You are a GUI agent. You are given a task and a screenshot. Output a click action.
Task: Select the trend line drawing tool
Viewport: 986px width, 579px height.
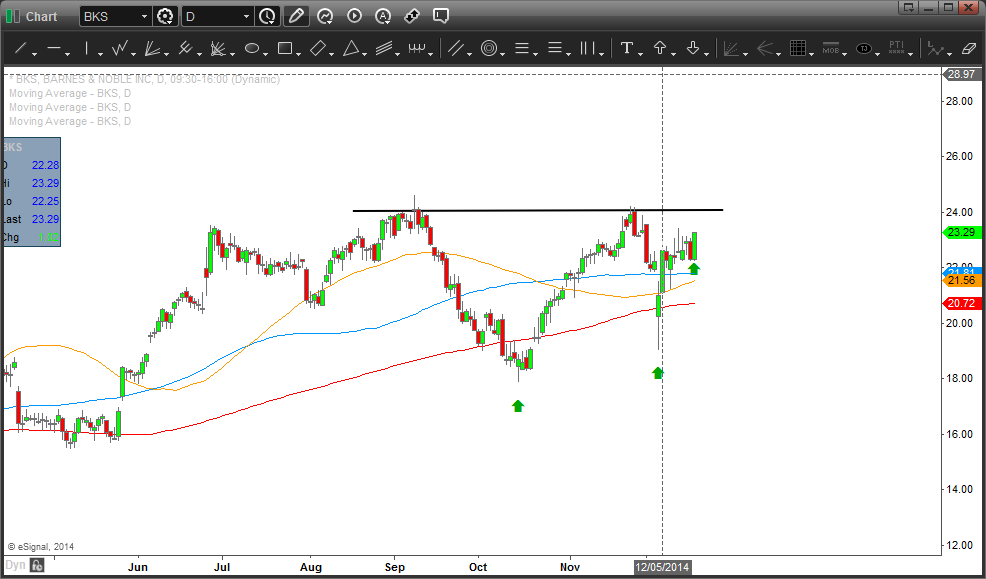tap(20, 48)
